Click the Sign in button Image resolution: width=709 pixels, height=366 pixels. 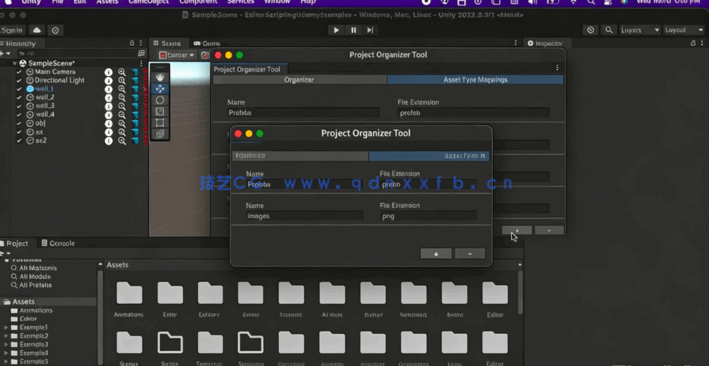click(12, 30)
